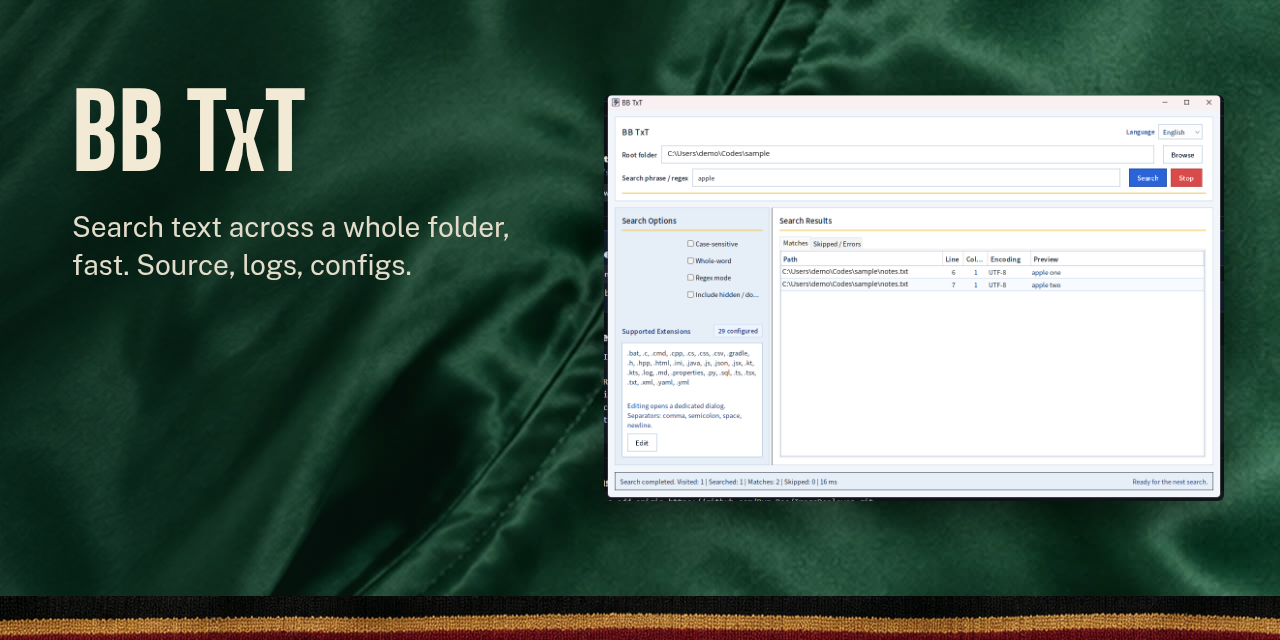
Task: Open the Skipped / Errors tab
Action: tap(836, 243)
